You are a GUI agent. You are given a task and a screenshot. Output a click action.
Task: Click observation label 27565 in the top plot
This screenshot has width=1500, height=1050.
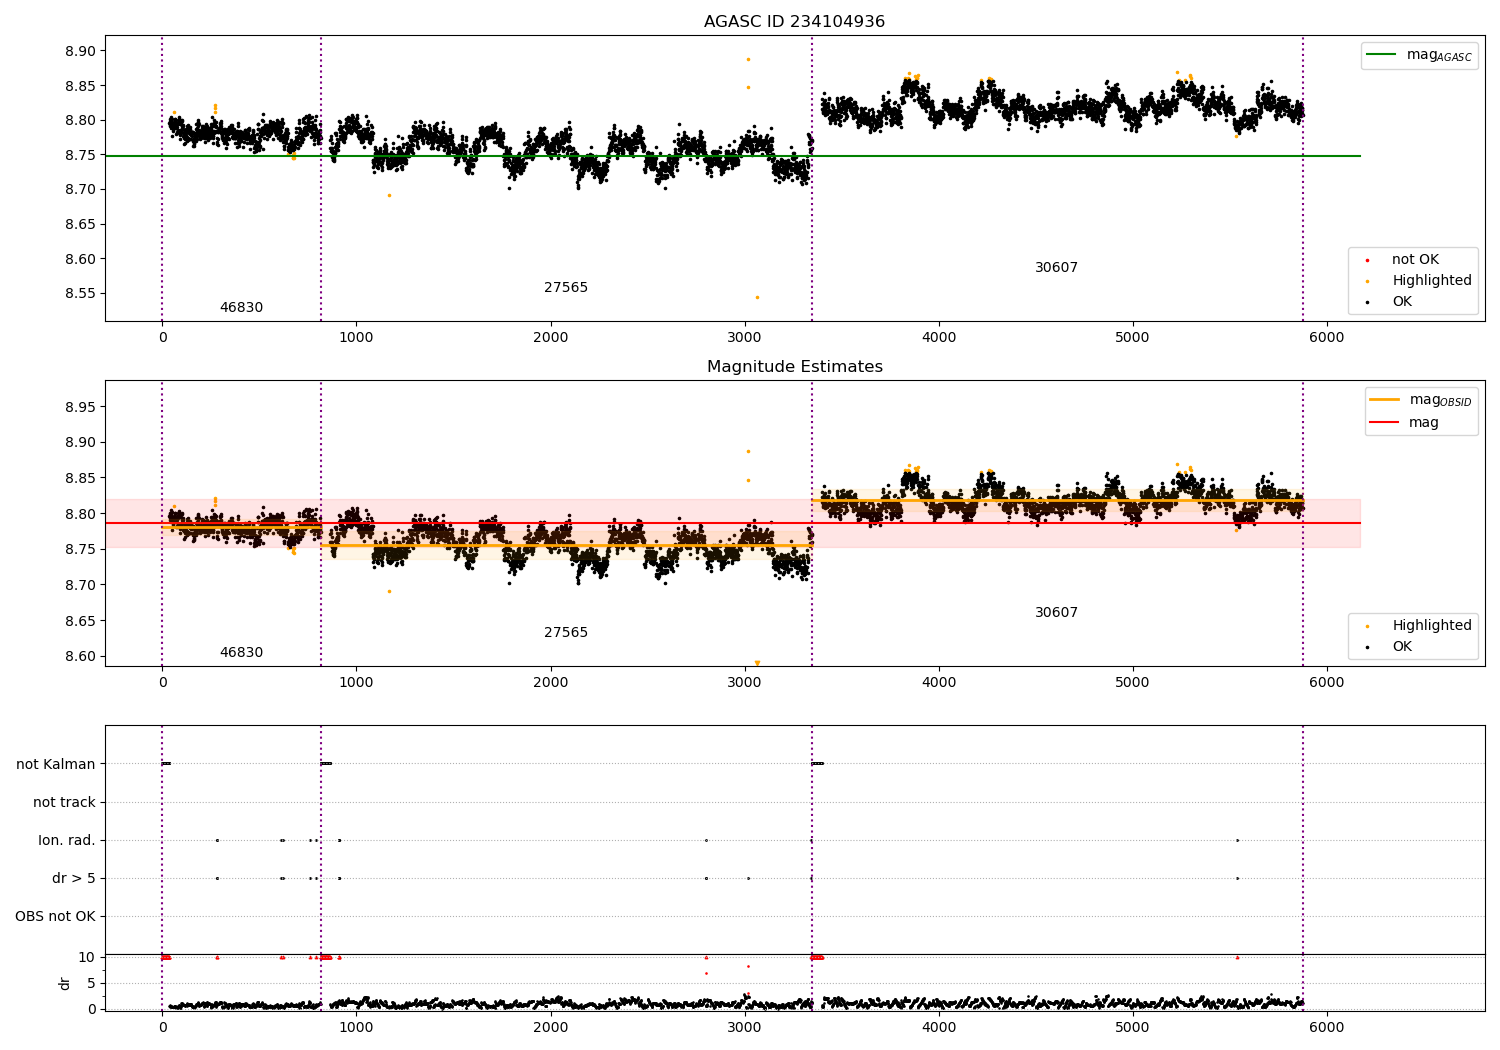[566, 288]
